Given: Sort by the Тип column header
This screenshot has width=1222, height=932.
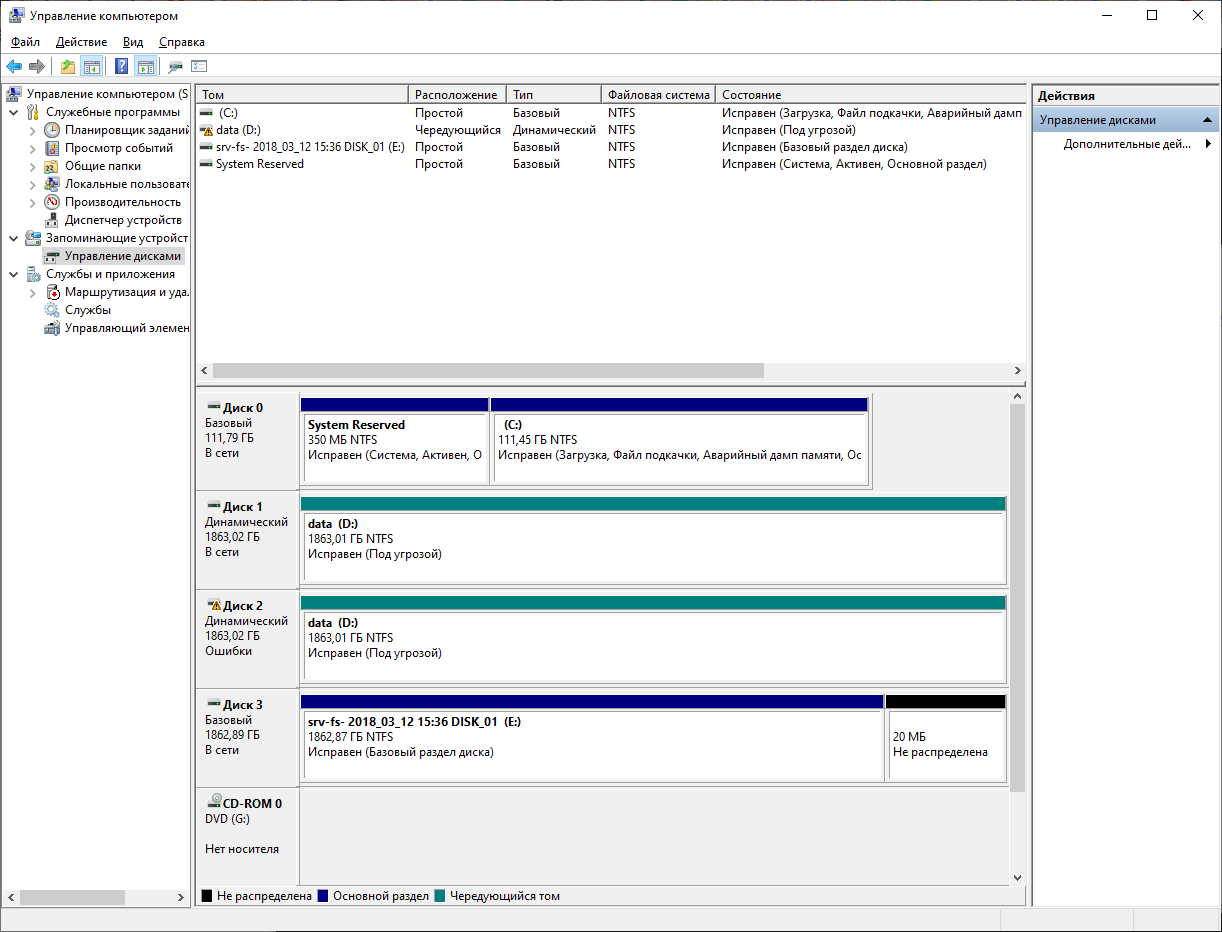Looking at the screenshot, I should (554, 94).
